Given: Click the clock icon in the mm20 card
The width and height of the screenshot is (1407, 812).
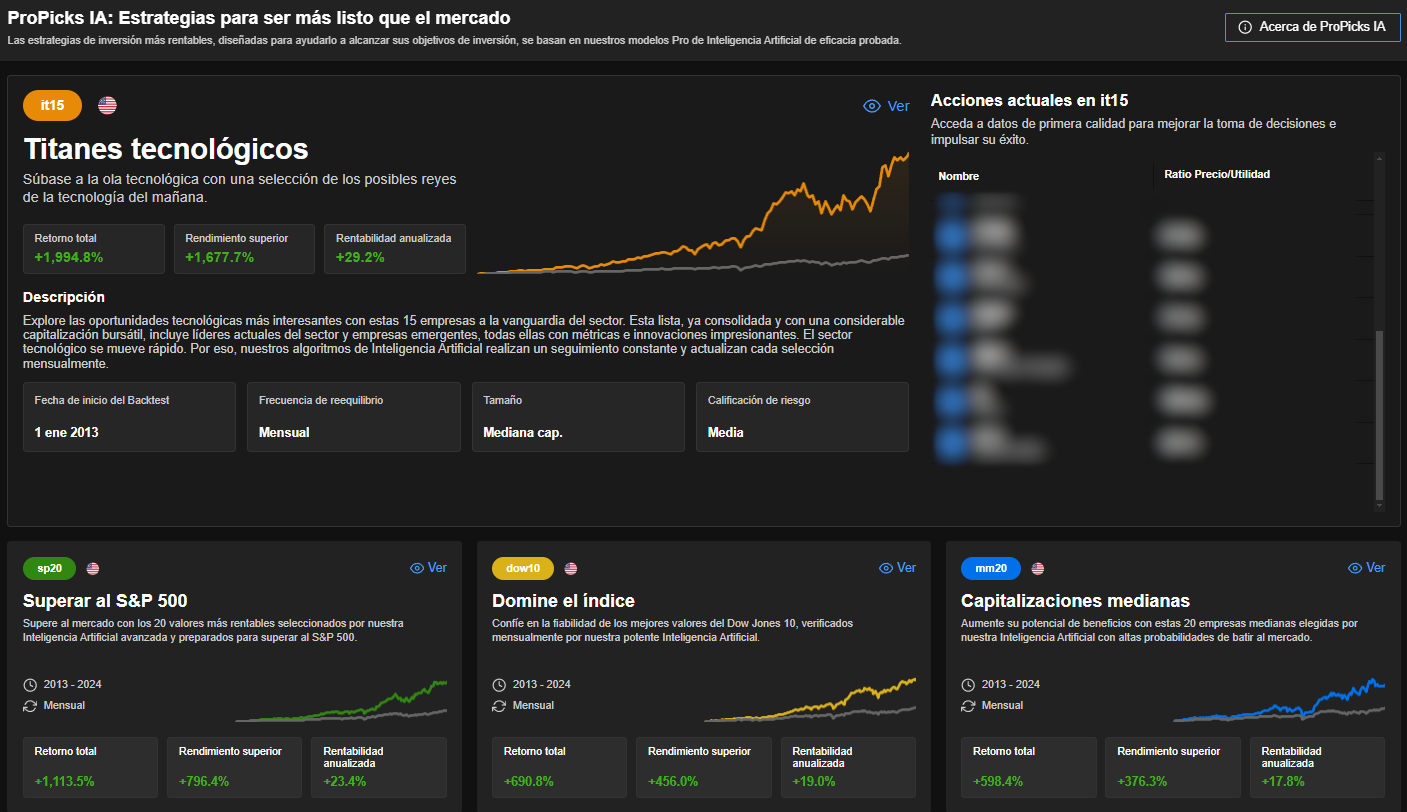Looking at the screenshot, I should coord(968,685).
